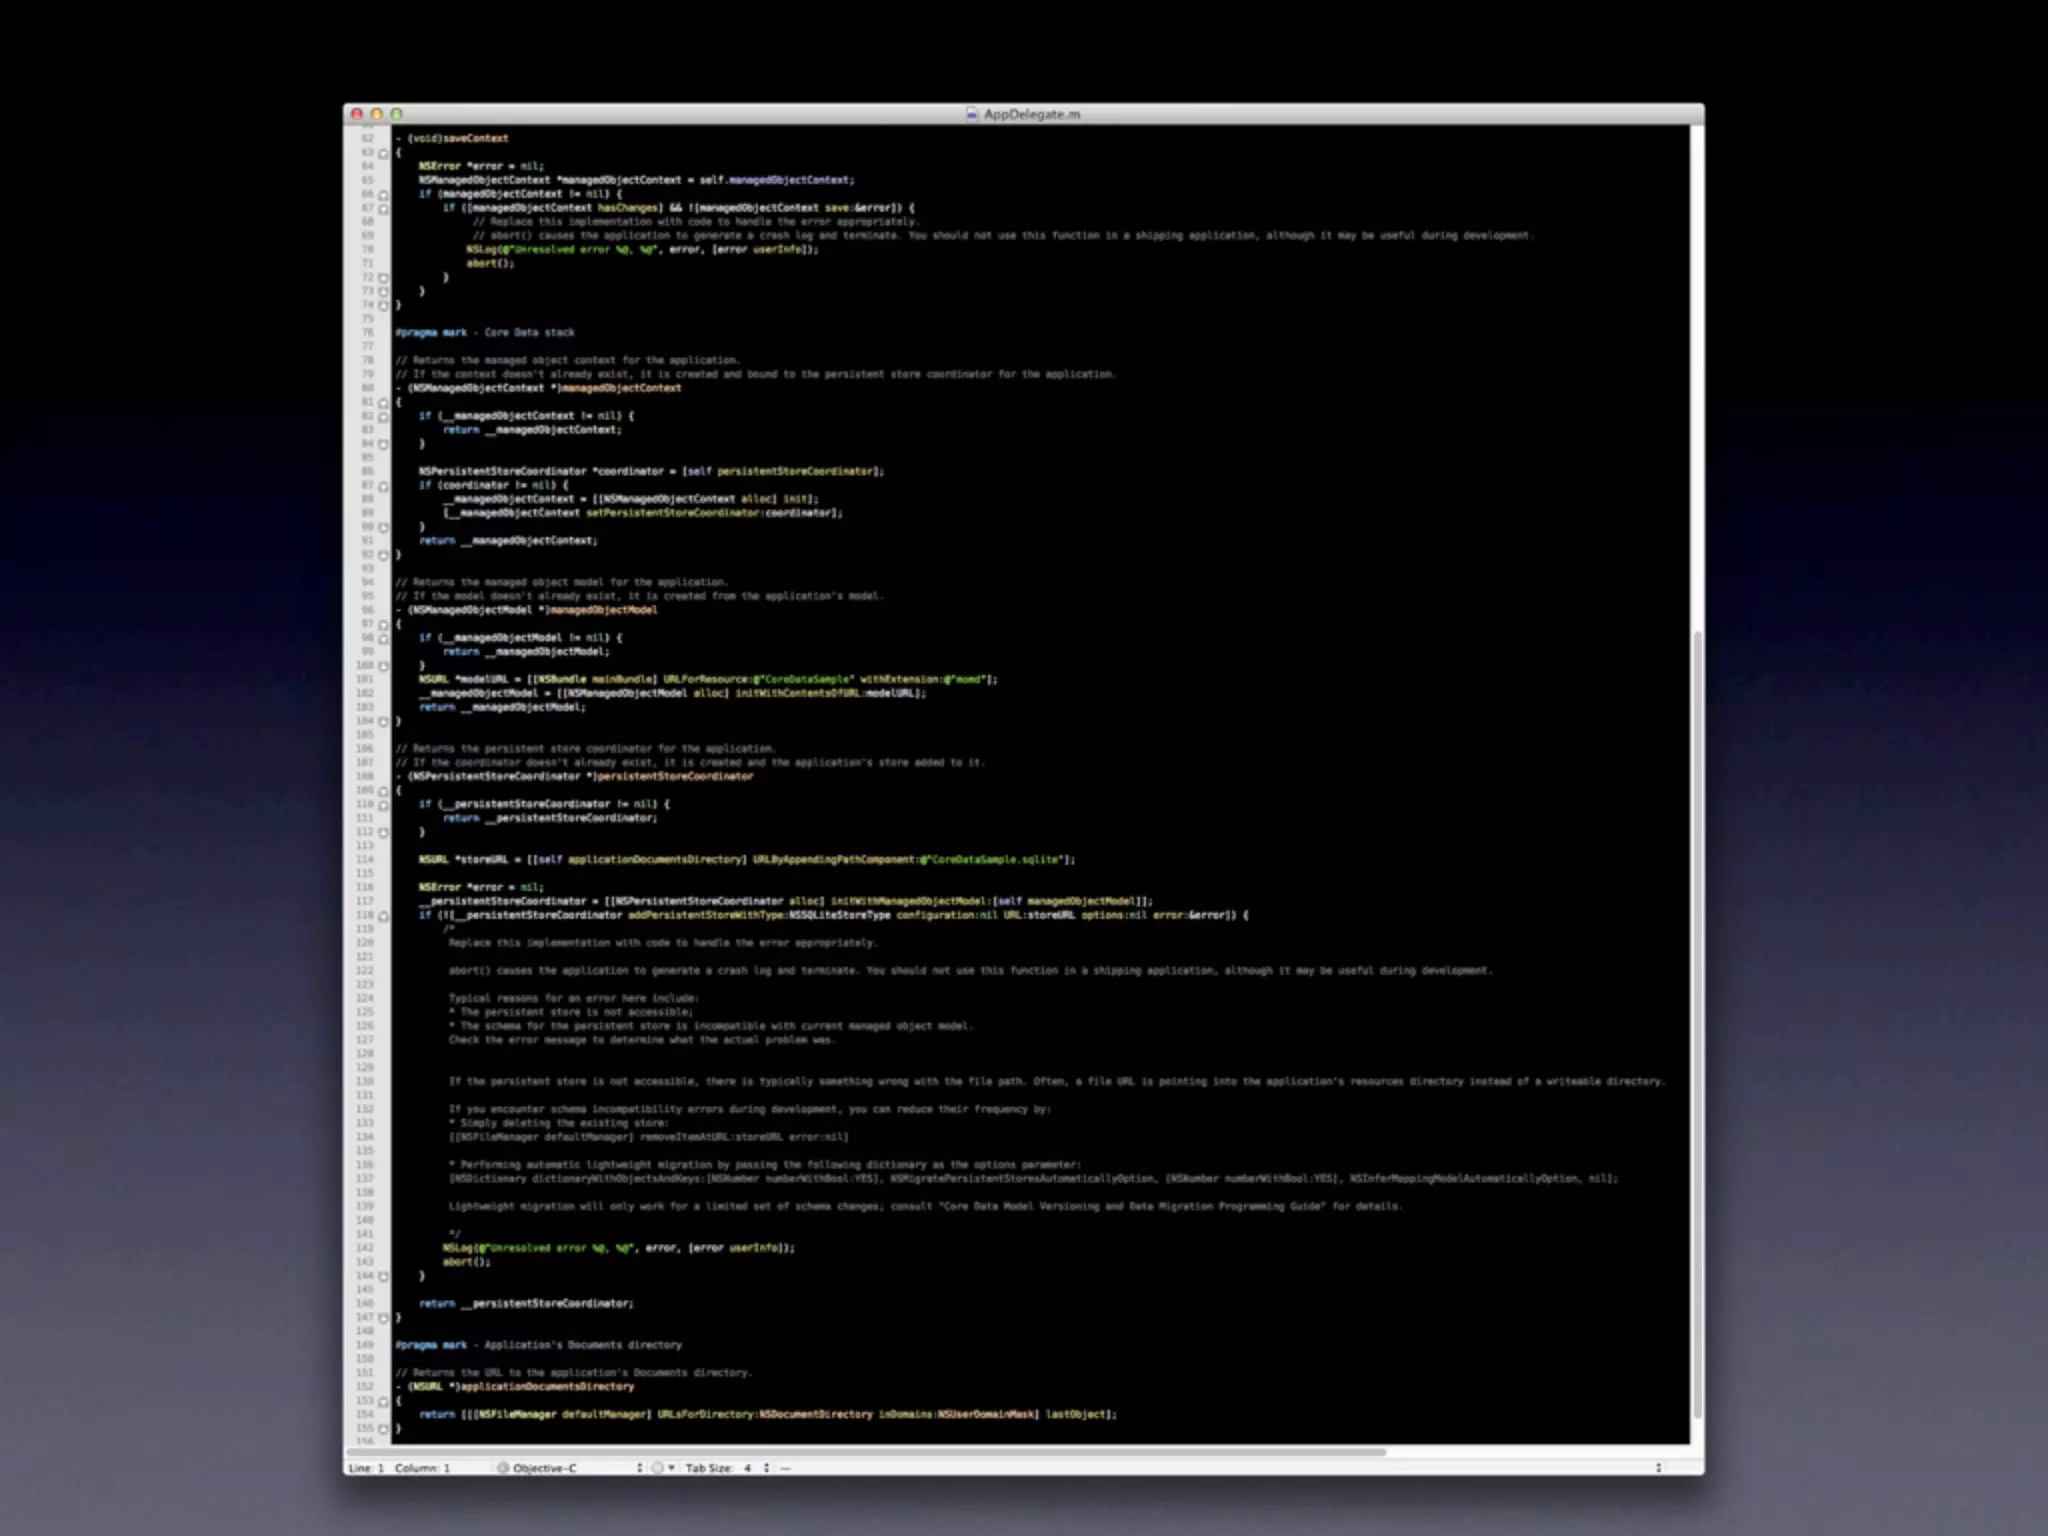Collapse the block at line 118

click(x=383, y=916)
